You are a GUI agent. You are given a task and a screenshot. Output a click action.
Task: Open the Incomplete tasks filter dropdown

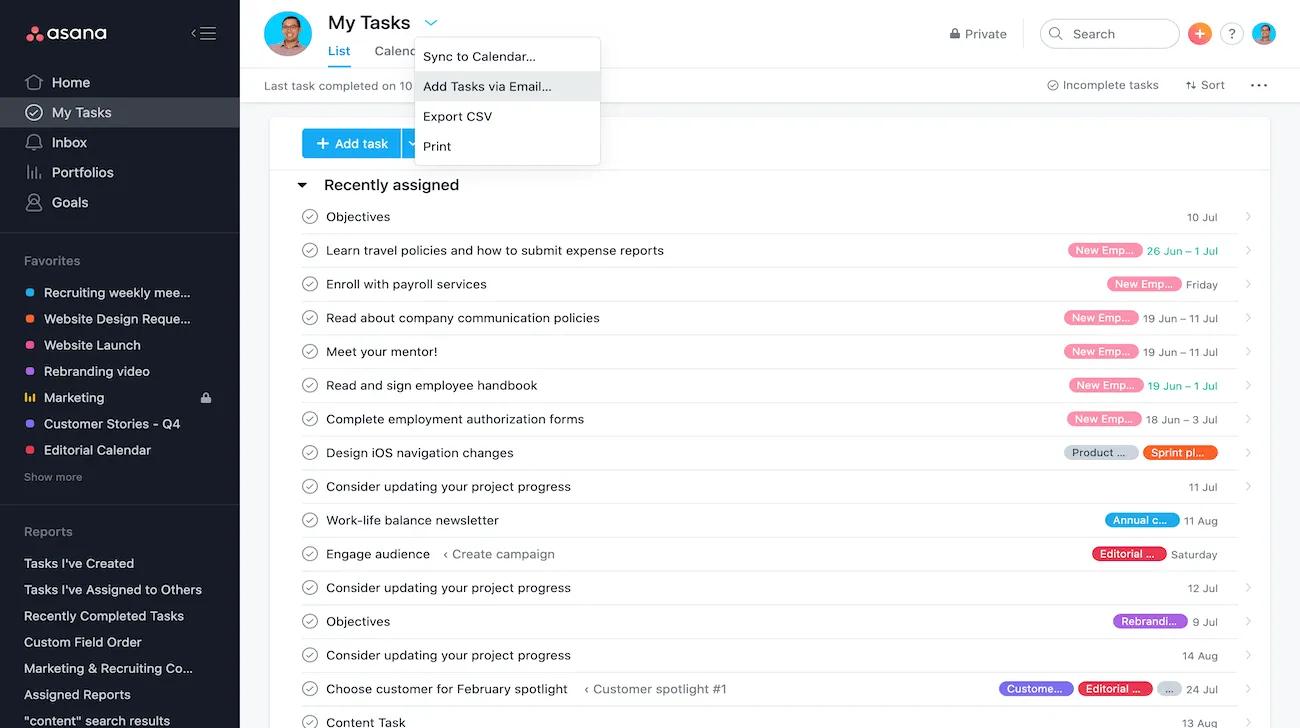(1102, 85)
